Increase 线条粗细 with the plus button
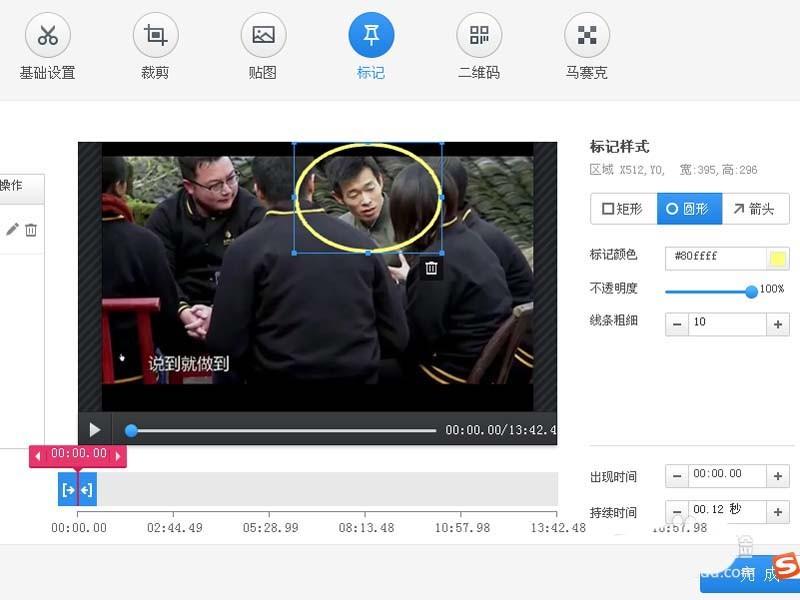 777,324
